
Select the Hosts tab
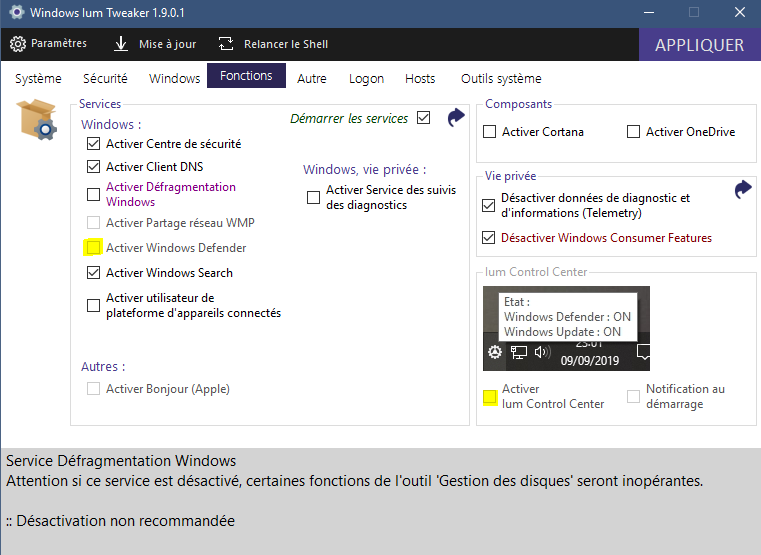pyautogui.click(x=420, y=78)
